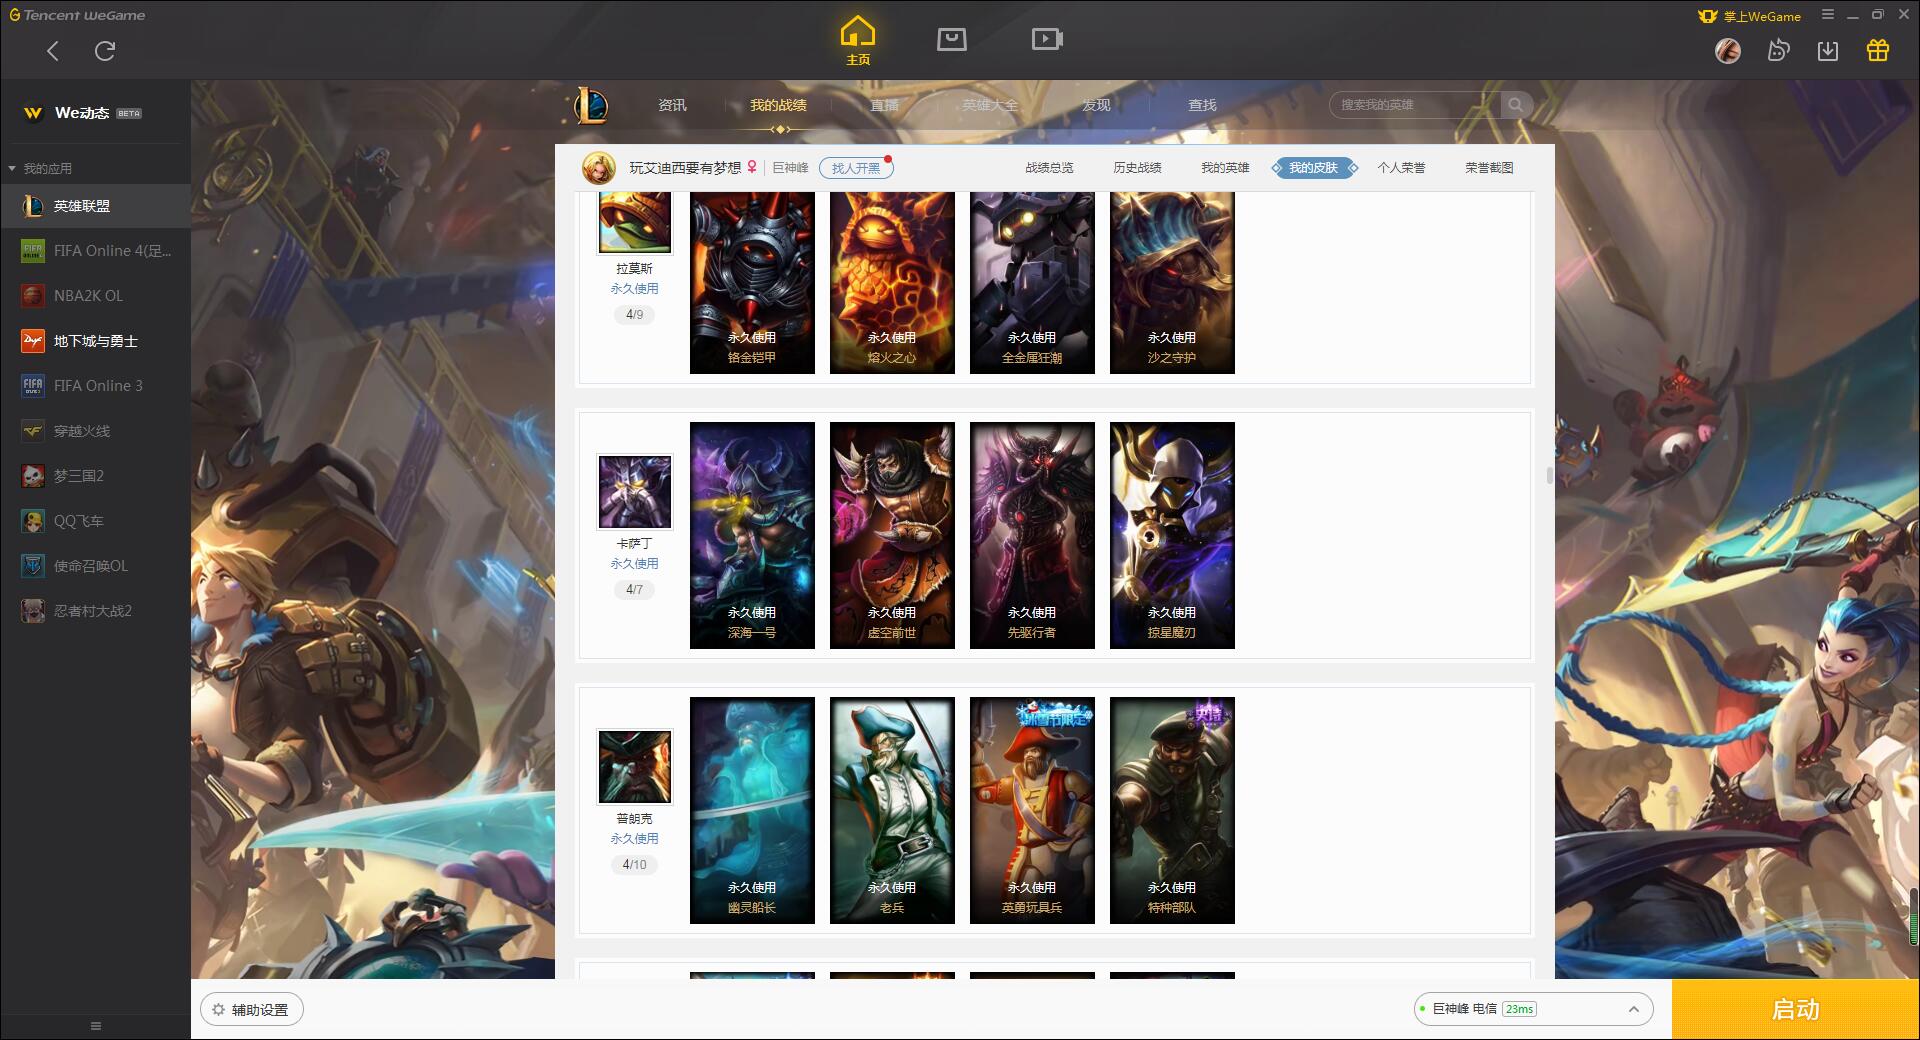The image size is (1920, 1040).
Task: Select FIFA Online 4 in the sidebar
Action: click(96, 251)
